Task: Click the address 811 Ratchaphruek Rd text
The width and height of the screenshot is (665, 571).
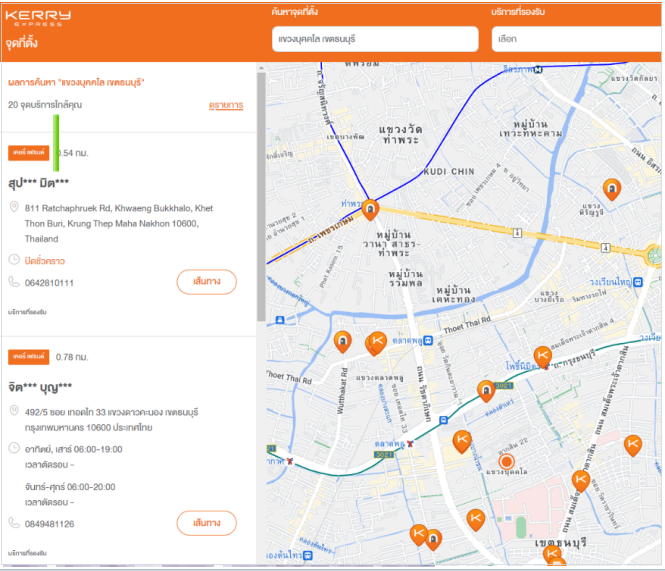Action: point(119,224)
